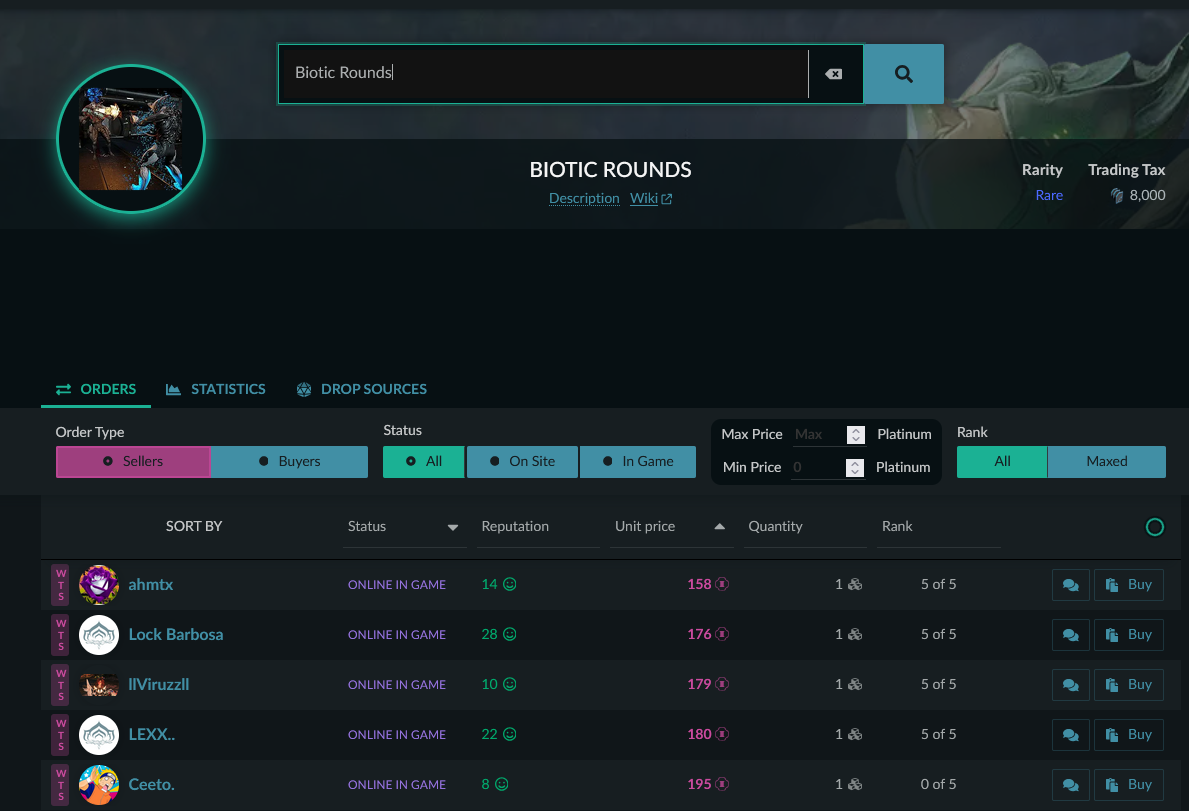Open chat with seller Ceeto.
This screenshot has width=1189, height=811.
1071,785
